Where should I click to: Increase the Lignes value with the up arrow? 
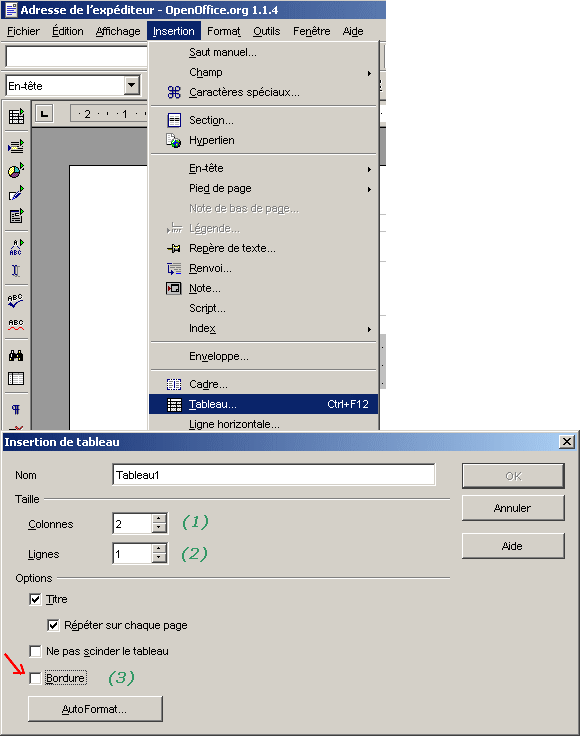(160, 548)
